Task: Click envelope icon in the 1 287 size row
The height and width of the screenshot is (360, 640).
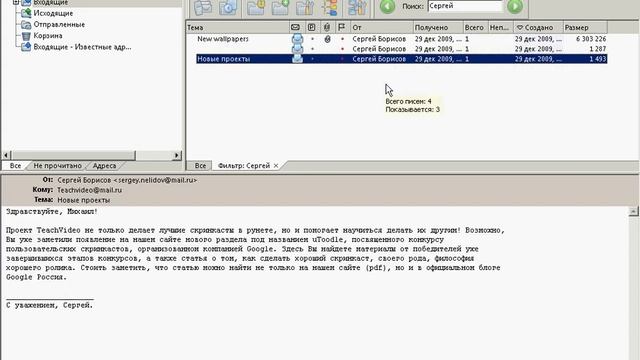Action: pos(297,49)
